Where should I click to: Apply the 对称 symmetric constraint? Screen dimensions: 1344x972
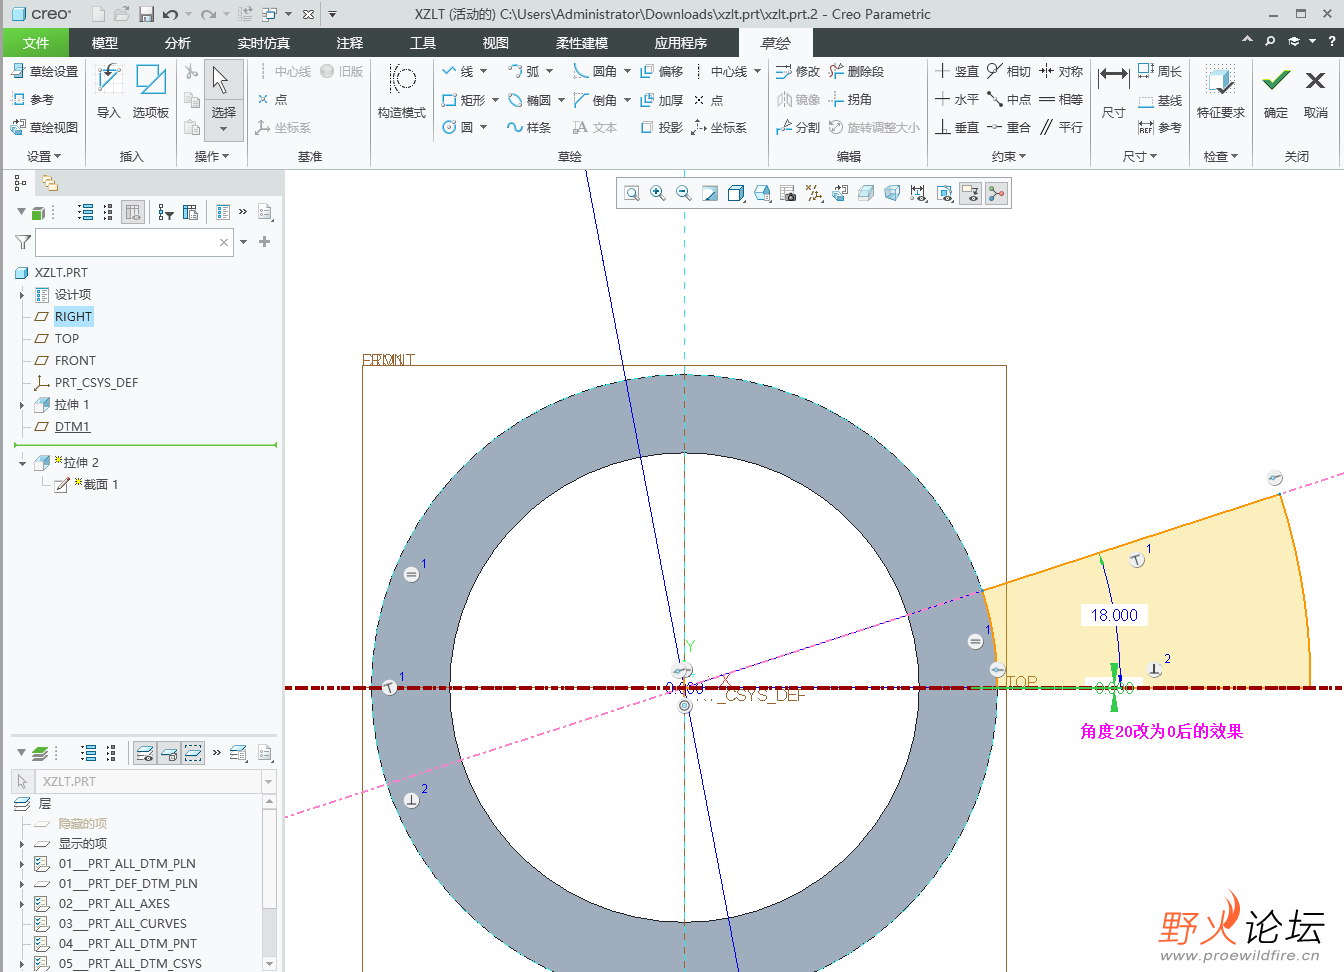pos(1061,72)
